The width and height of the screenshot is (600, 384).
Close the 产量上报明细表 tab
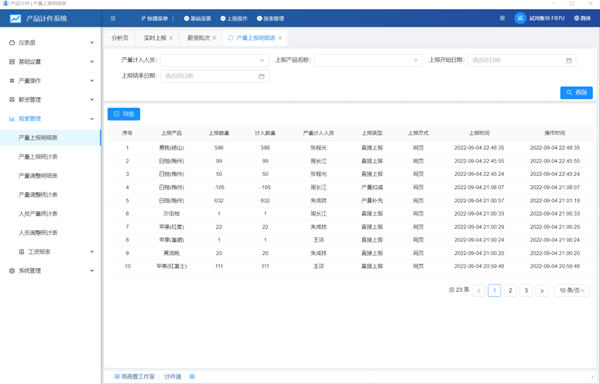click(x=280, y=38)
